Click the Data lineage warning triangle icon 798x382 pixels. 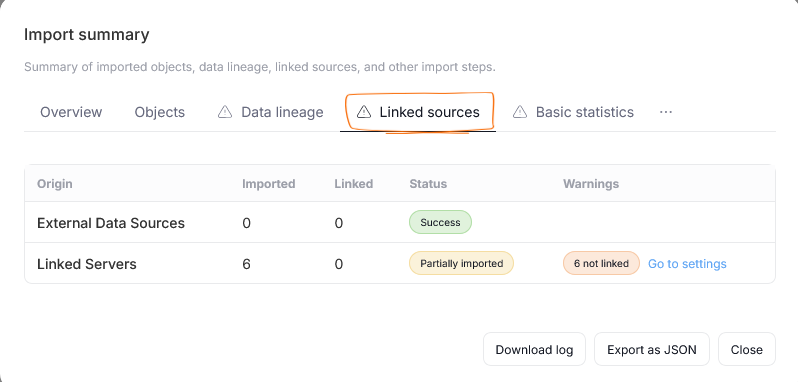click(x=224, y=112)
